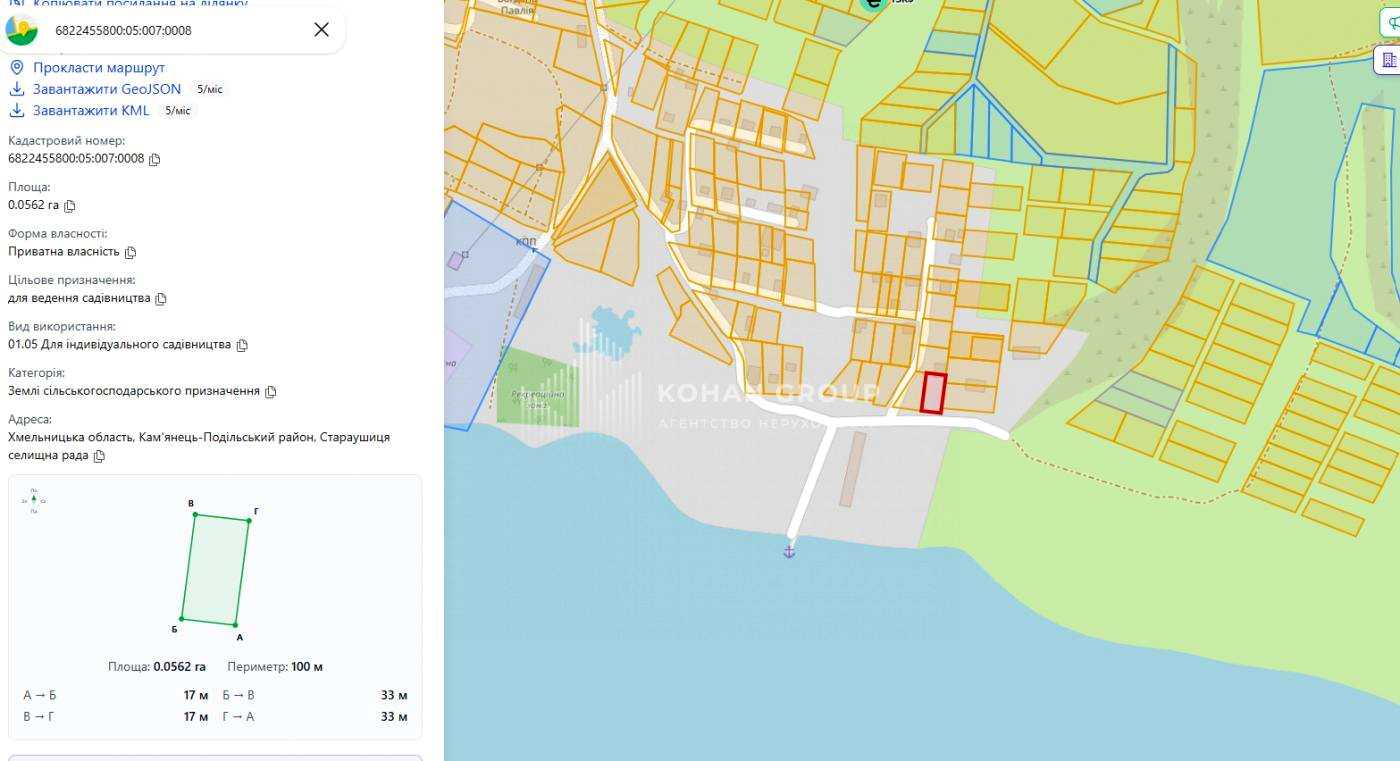Click vertex label Б on the parcel diagram
1400x761 pixels.
point(174,629)
